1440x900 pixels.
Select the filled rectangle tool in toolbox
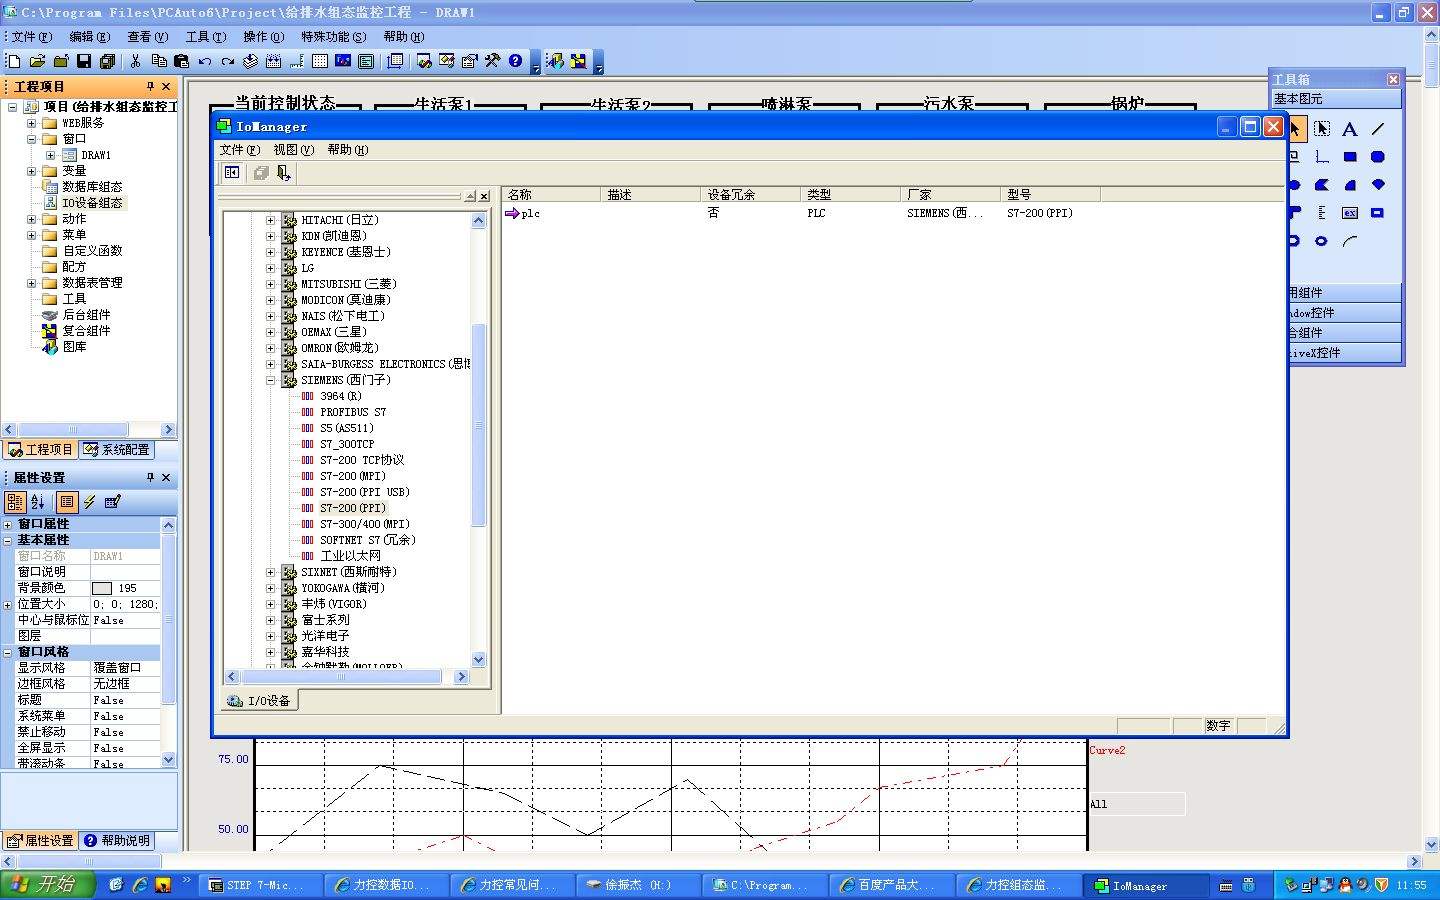click(x=1349, y=157)
